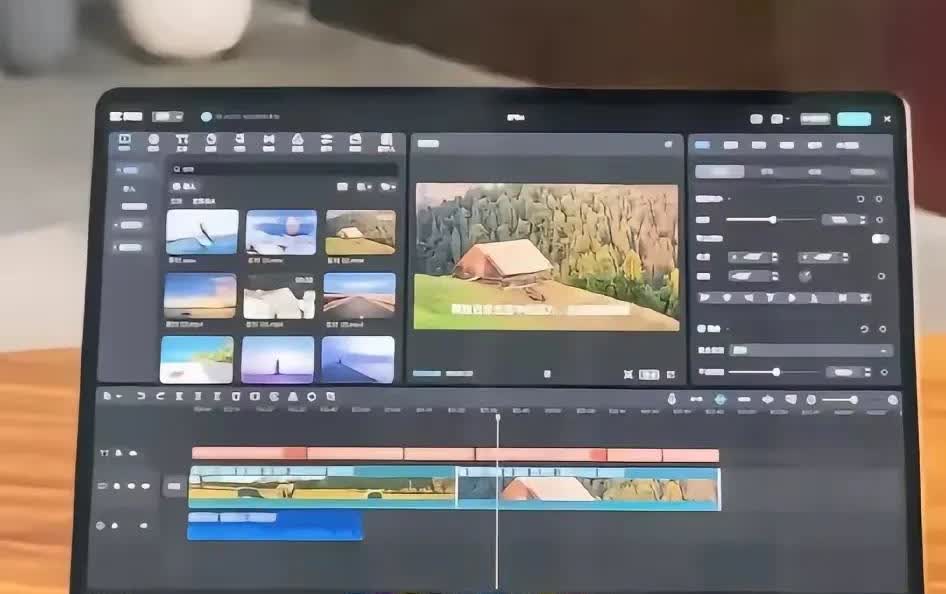Click the Undo arrow in the timeline toolbar
Image resolution: width=946 pixels, height=594 pixels.
pos(141,396)
